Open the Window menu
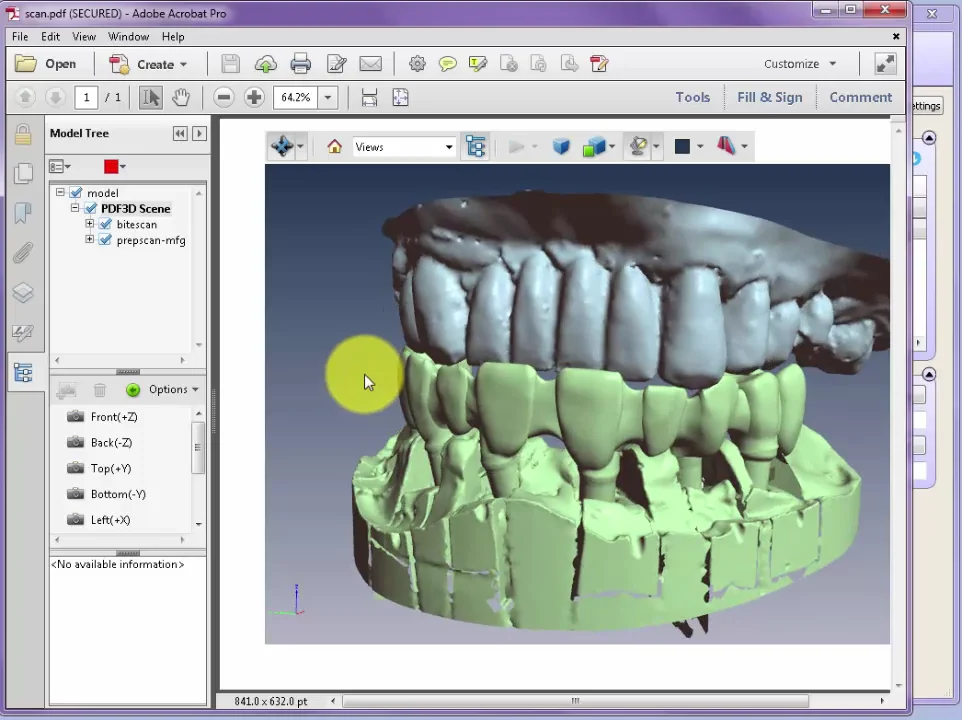 tap(128, 37)
